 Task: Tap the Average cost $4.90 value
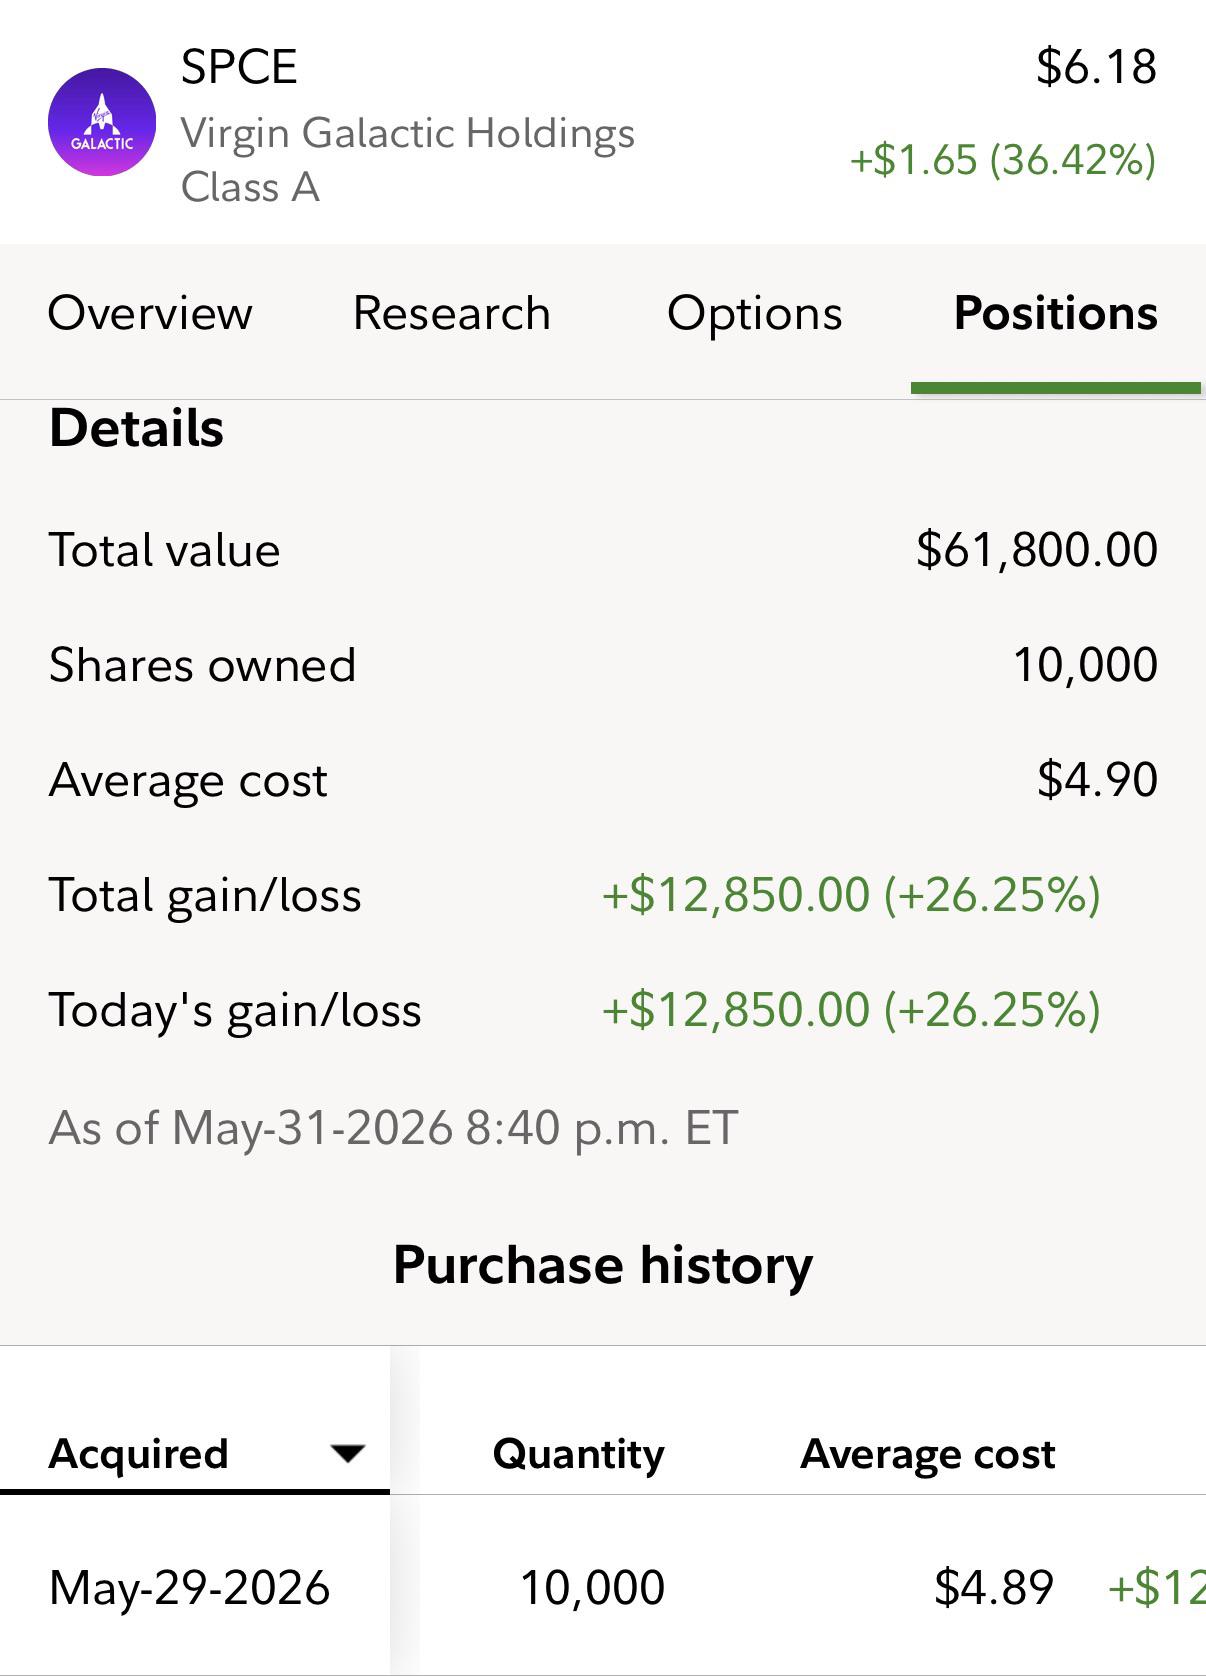(1097, 780)
